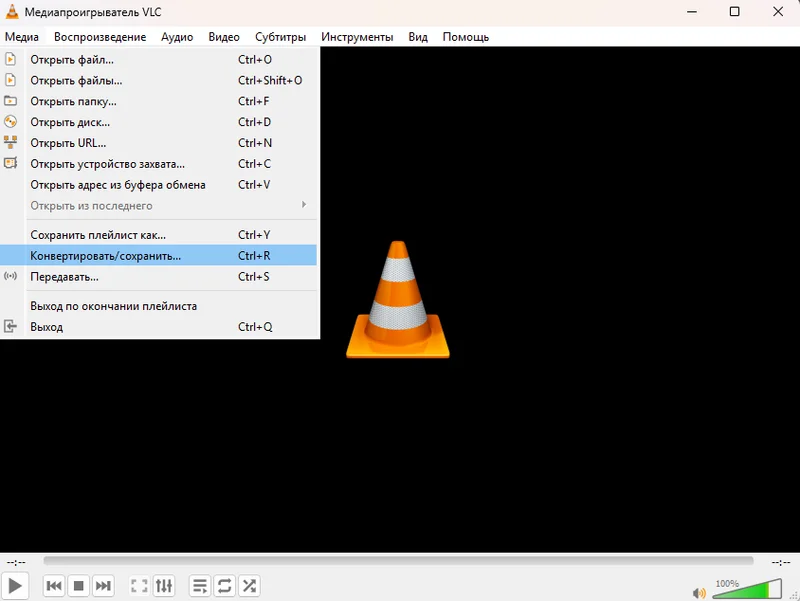Choose 'Открыть файл...' from the menu
800x601 pixels.
point(72,60)
